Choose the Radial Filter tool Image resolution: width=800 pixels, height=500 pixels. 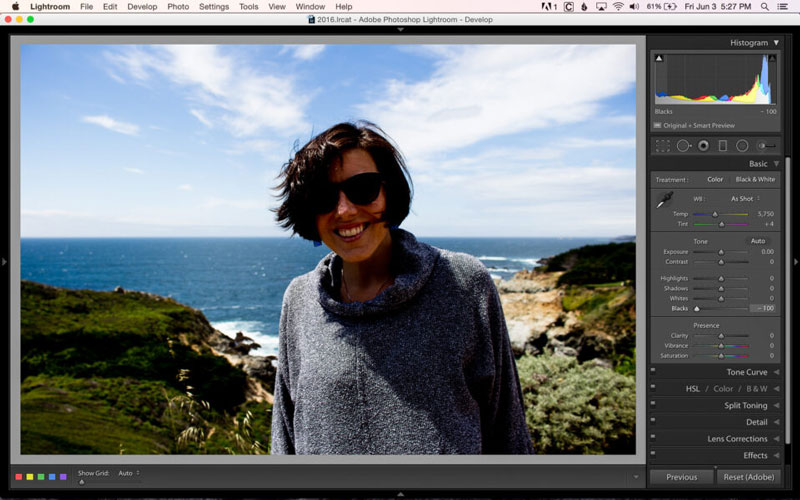point(742,146)
